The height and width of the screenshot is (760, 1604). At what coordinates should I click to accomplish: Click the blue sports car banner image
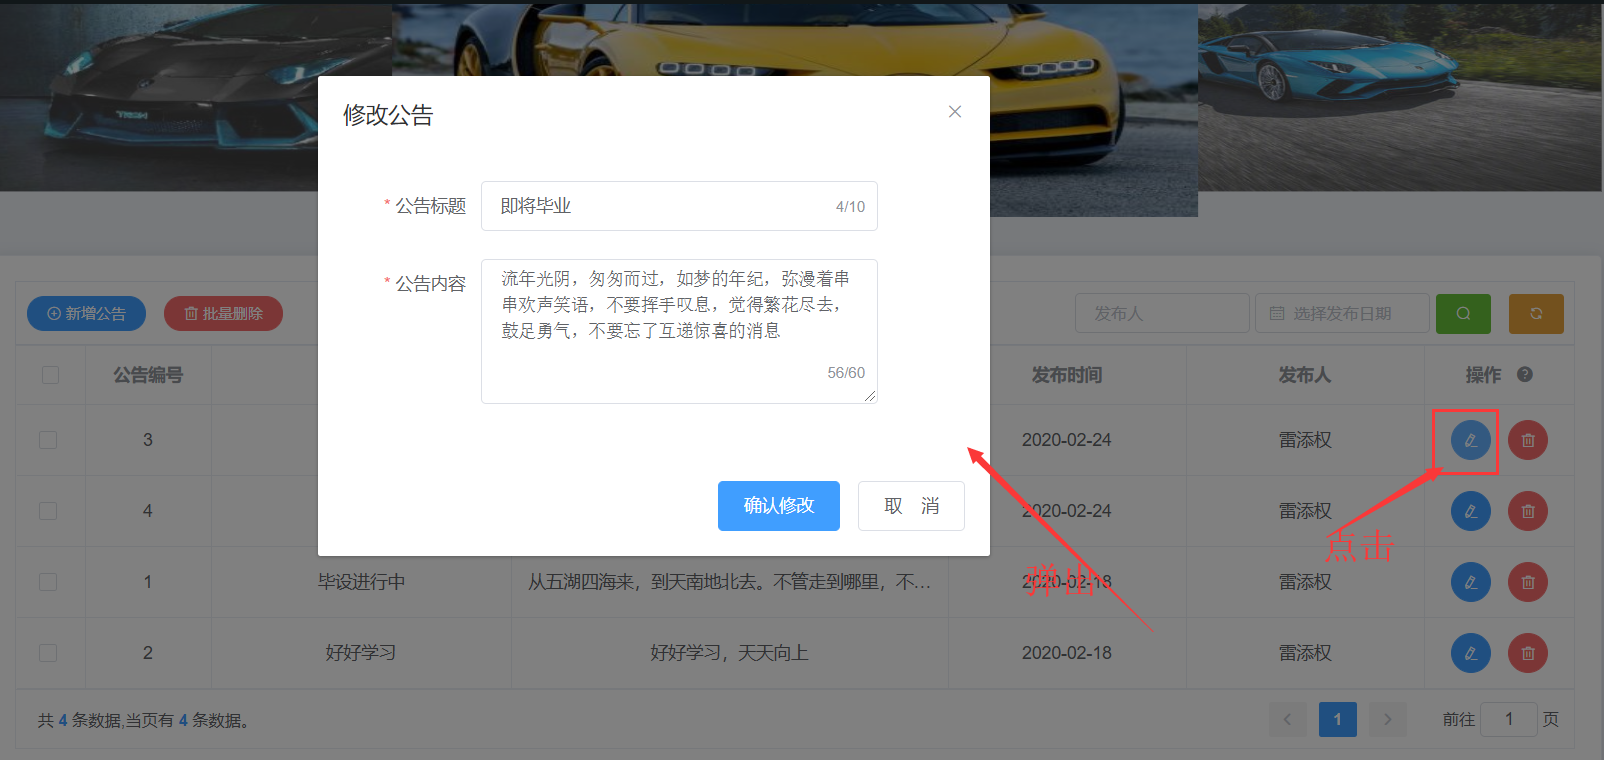click(1400, 96)
